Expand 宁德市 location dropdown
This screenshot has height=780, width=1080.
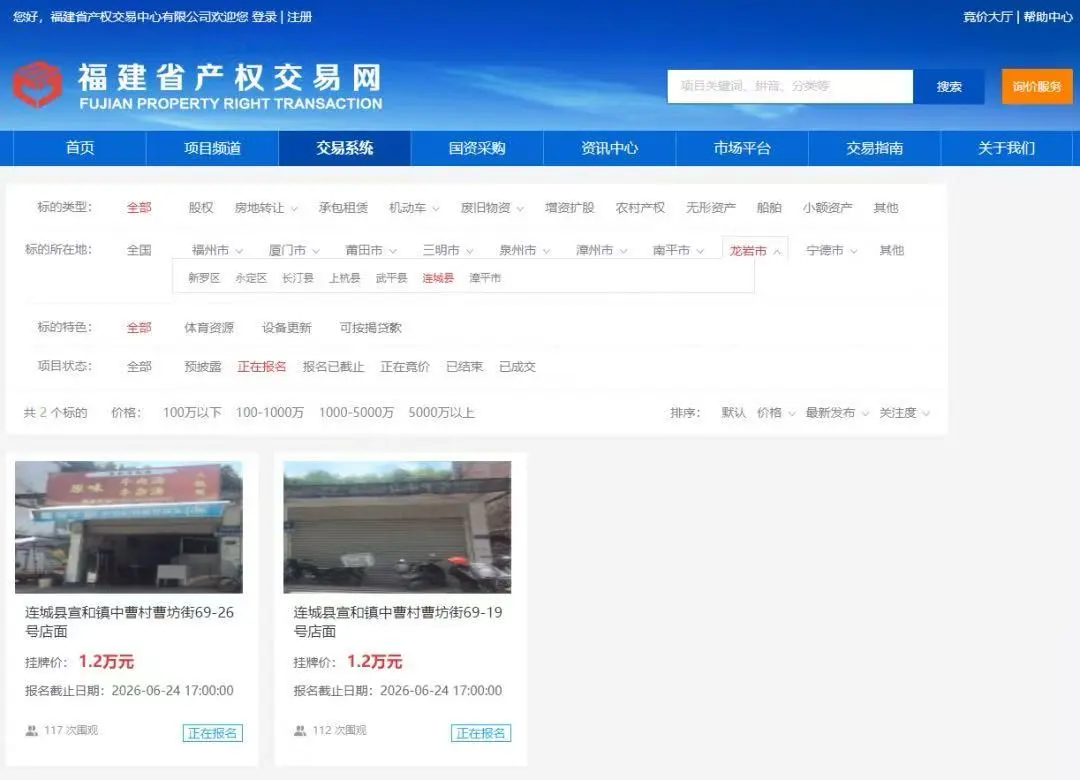click(832, 250)
